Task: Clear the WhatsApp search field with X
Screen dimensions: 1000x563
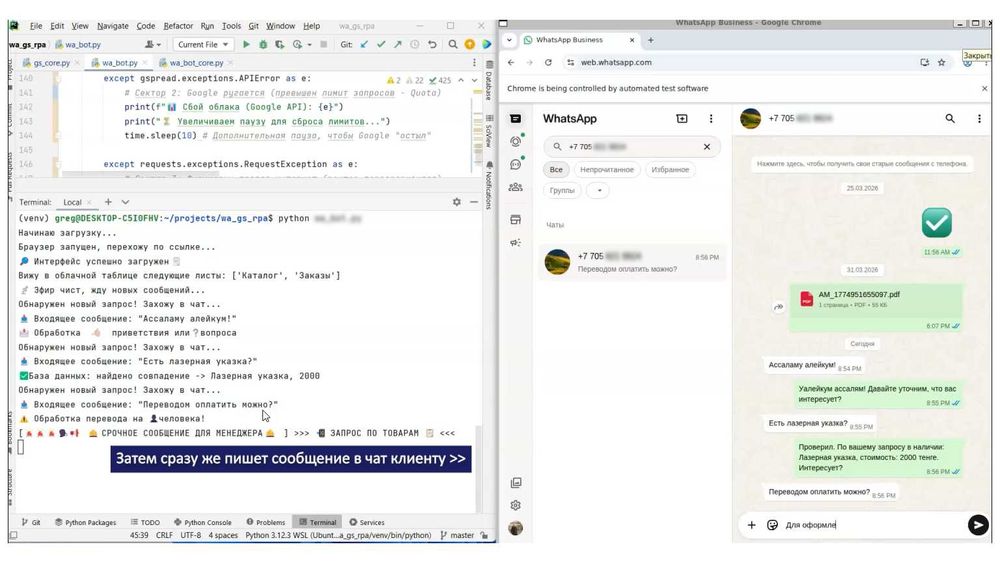Action: coord(707,147)
